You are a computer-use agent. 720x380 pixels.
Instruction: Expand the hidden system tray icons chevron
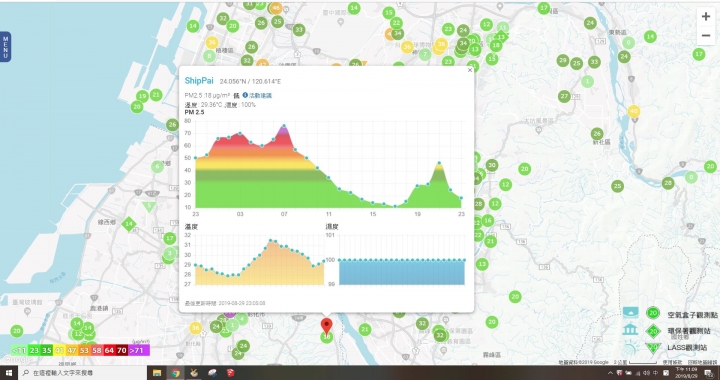(x=610, y=373)
